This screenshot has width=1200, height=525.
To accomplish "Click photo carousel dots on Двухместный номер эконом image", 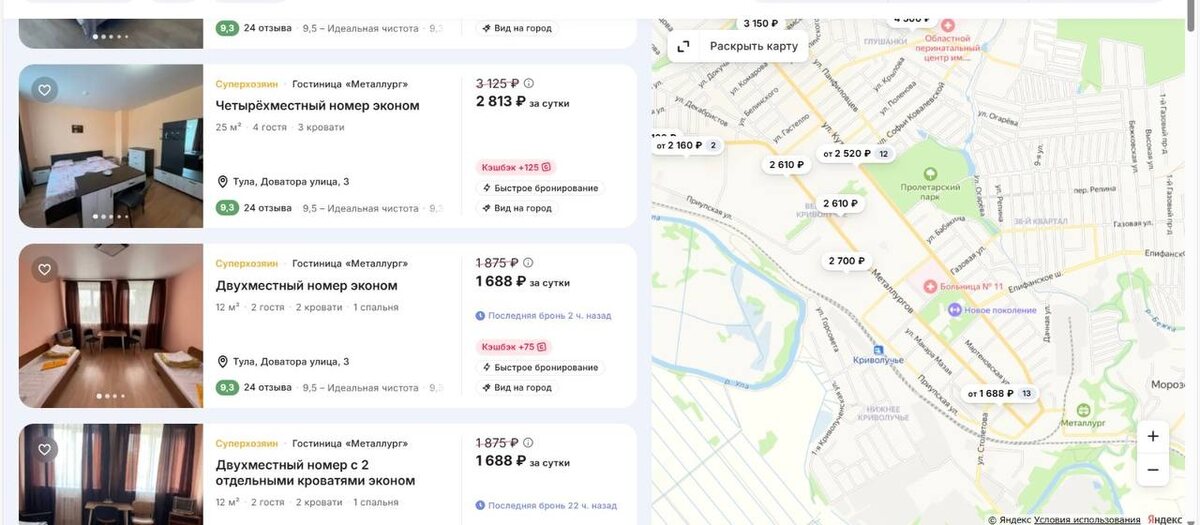I will point(110,396).
